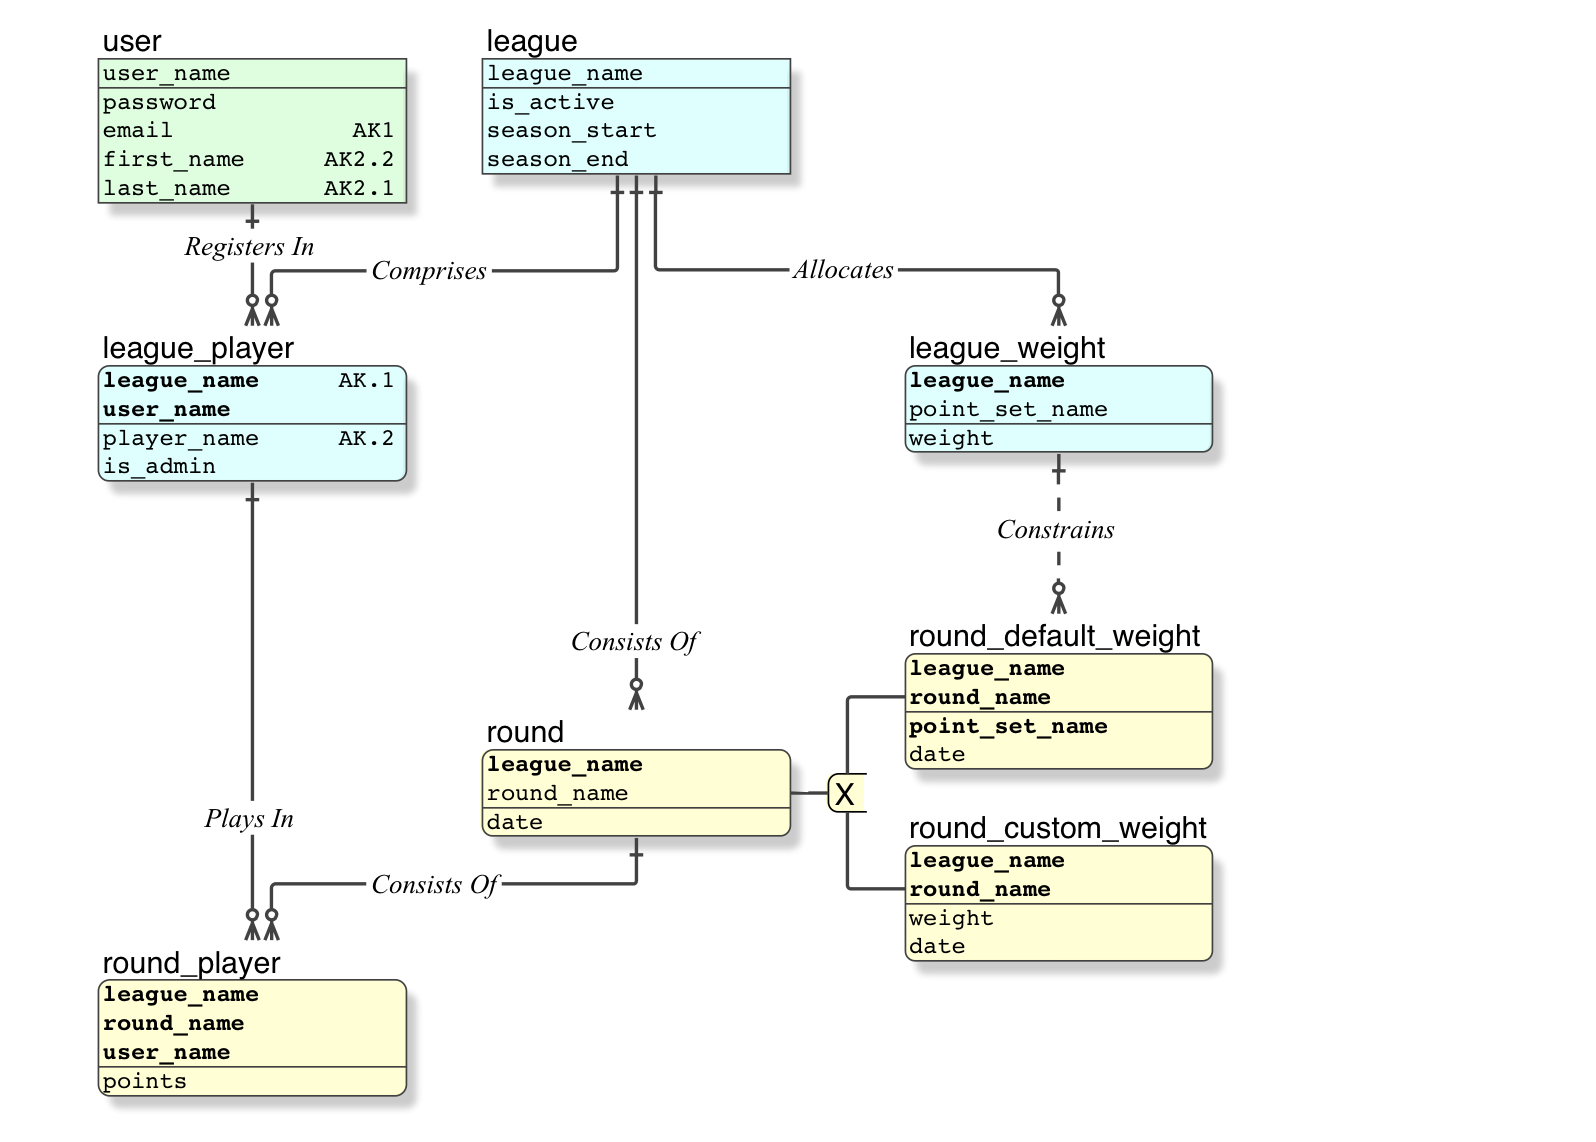Screen dimensions: 1596x1142
Task: Select the Registers In relationship label
Action: click(249, 247)
